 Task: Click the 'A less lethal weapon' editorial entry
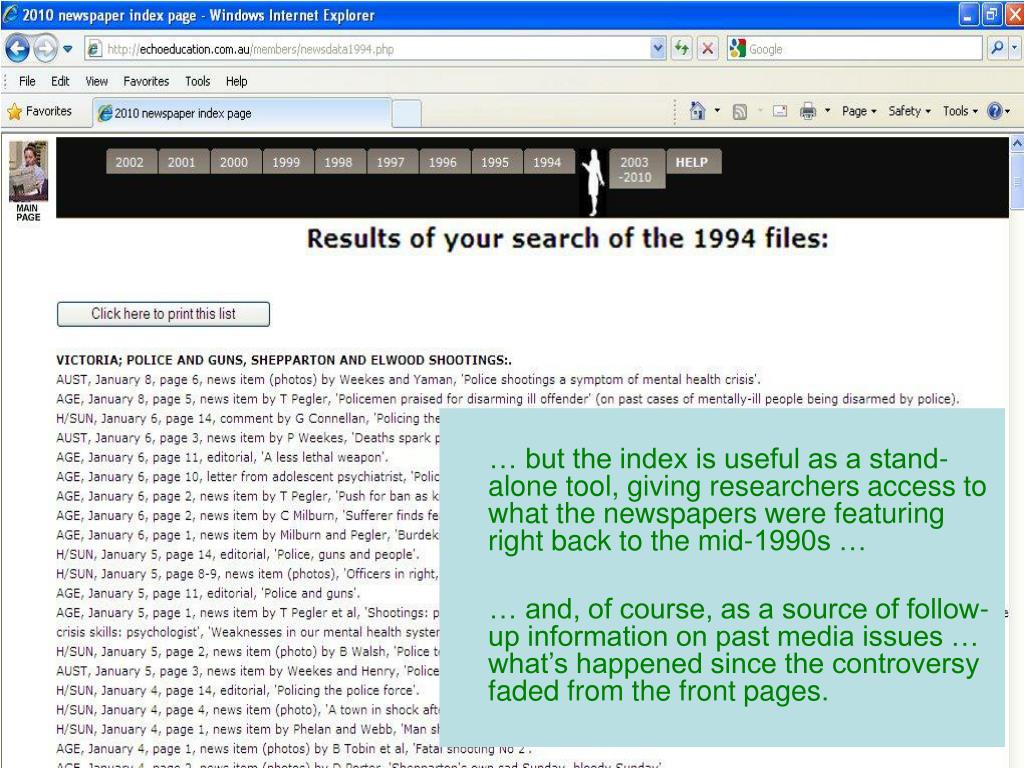[222, 457]
